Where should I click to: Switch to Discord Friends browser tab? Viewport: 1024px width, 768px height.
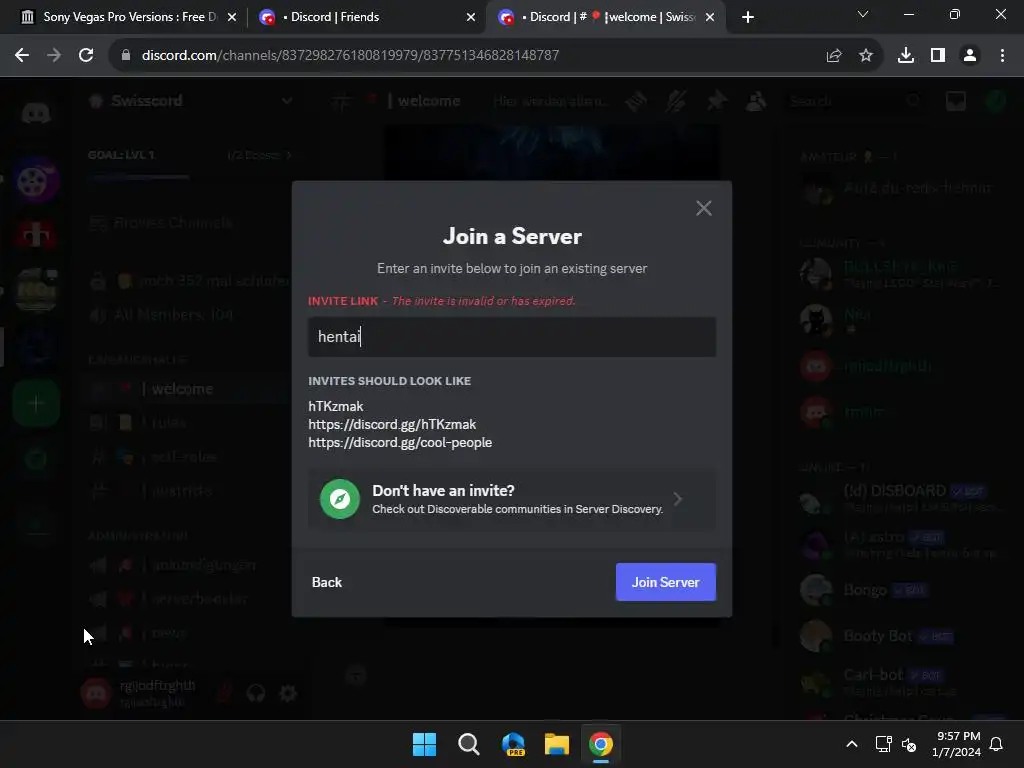tap(368, 17)
